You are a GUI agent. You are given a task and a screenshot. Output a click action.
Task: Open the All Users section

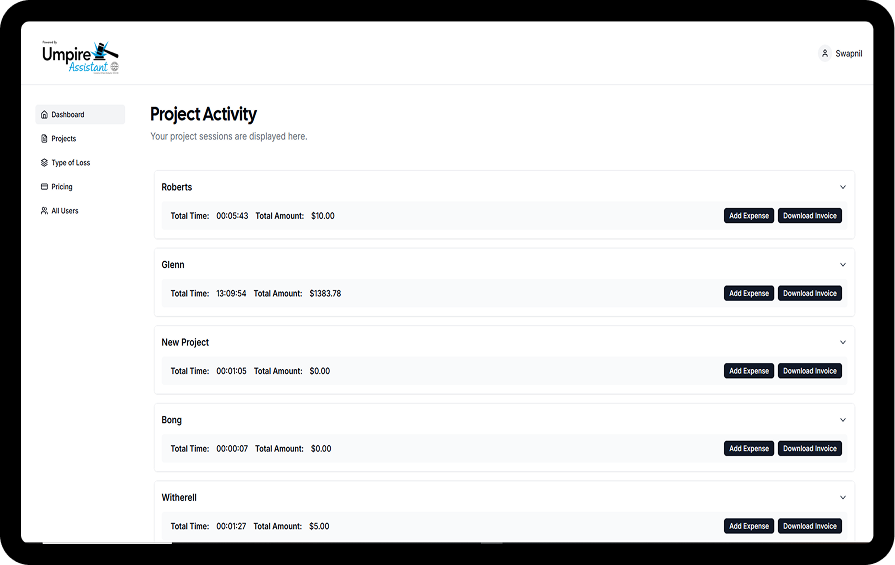point(65,211)
